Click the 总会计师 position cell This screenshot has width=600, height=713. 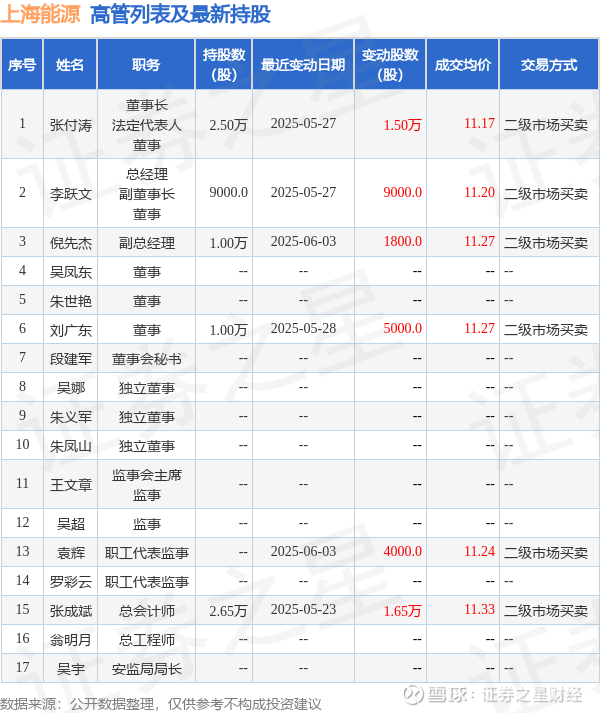[146, 611]
